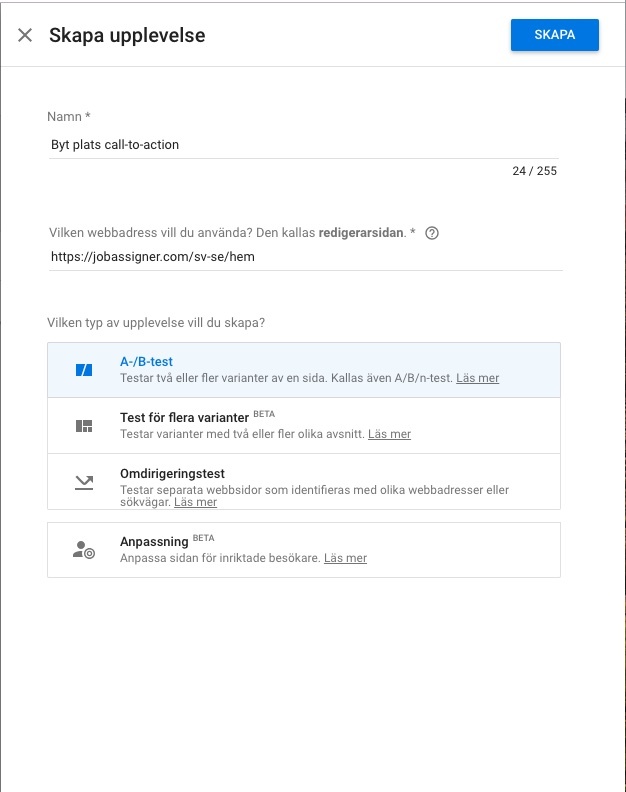The width and height of the screenshot is (626, 792).
Task: Open Läs mer under Test för flera varianter
Action: (389, 434)
